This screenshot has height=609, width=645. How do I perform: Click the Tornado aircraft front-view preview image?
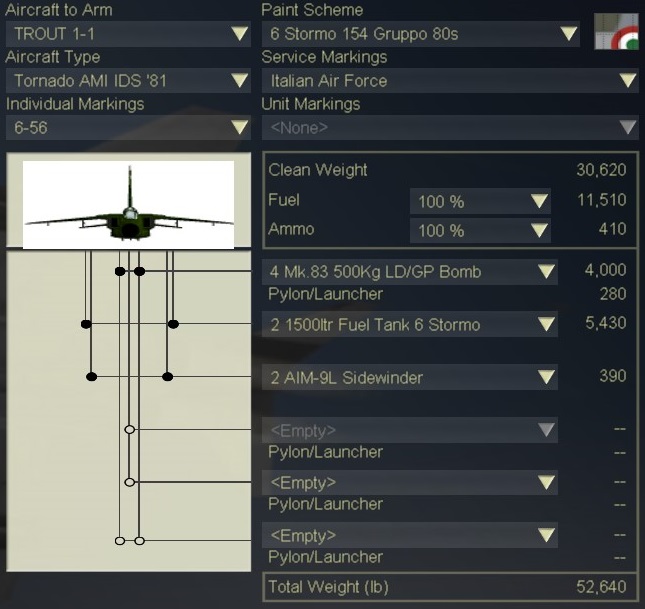pos(128,205)
